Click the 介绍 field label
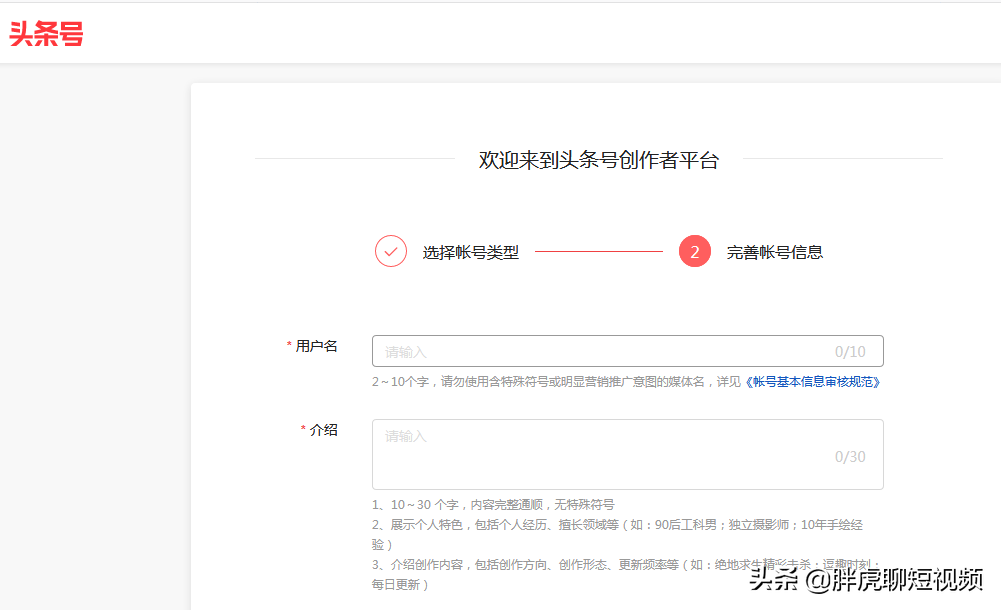The height and width of the screenshot is (610, 1001). tap(323, 430)
